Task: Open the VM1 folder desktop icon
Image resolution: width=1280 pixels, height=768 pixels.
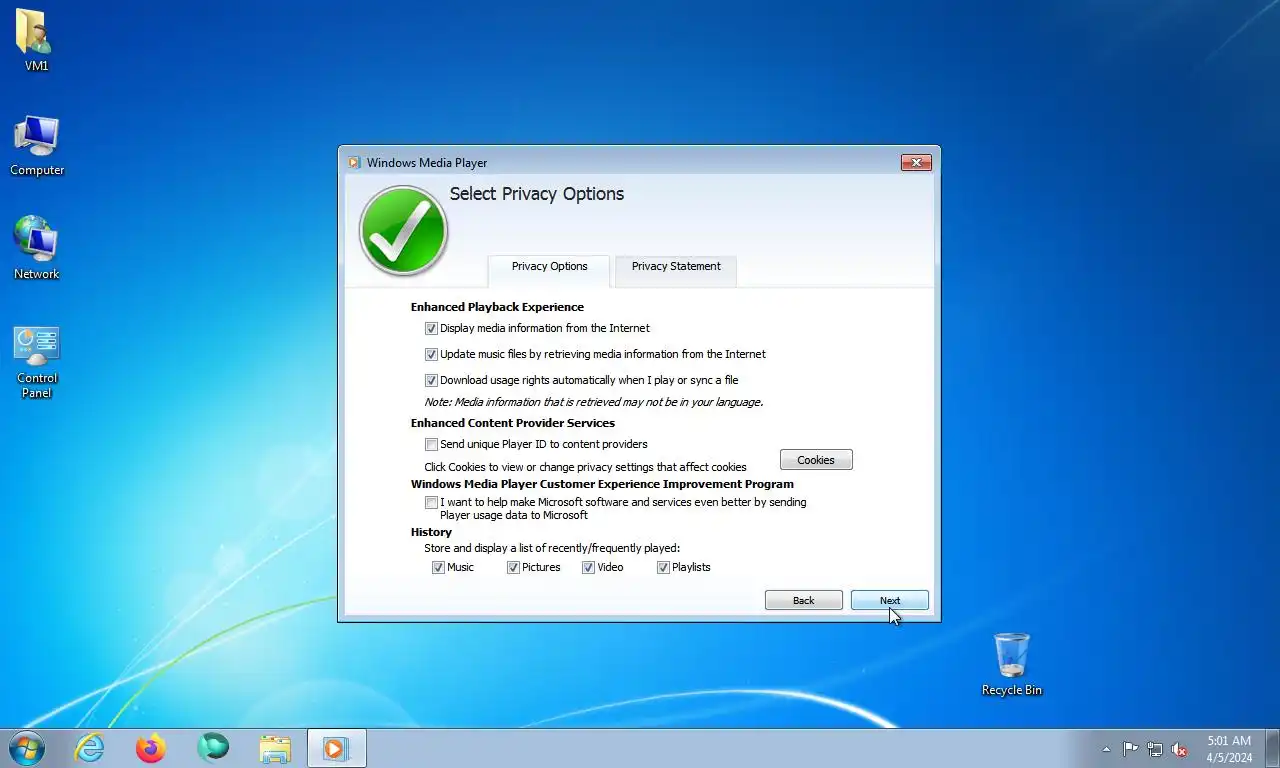Action: click(36, 40)
